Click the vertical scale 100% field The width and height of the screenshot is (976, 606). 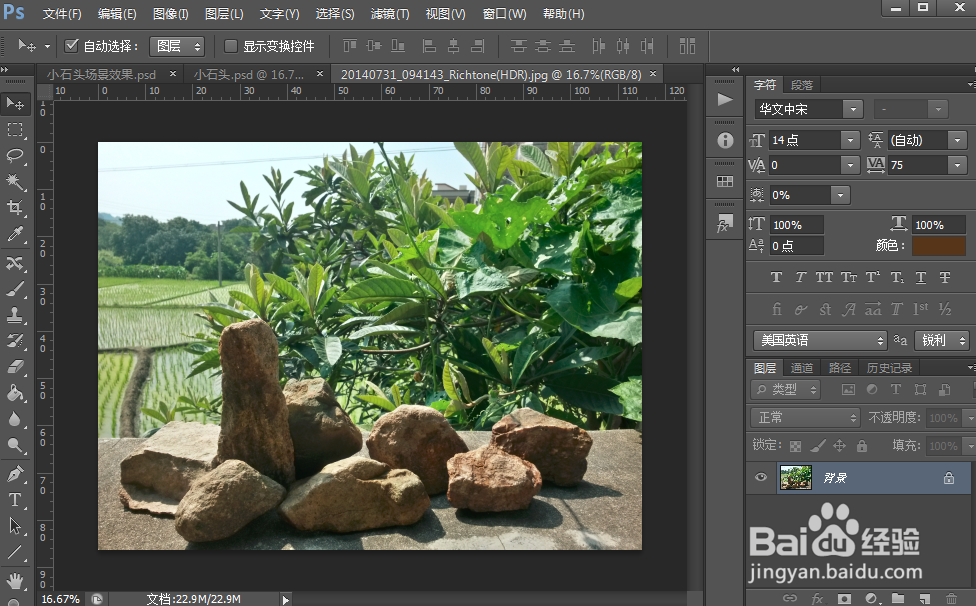tap(796, 225)
